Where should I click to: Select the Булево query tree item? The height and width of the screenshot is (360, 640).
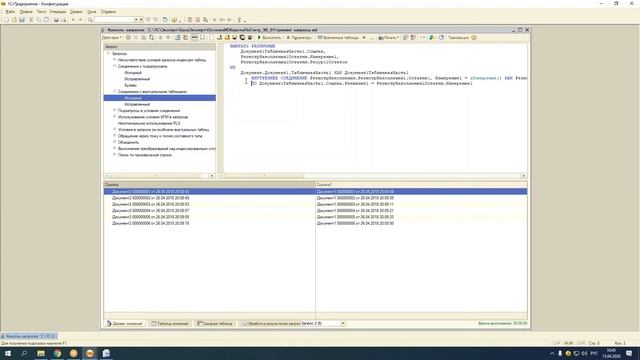tap(130, 85)
